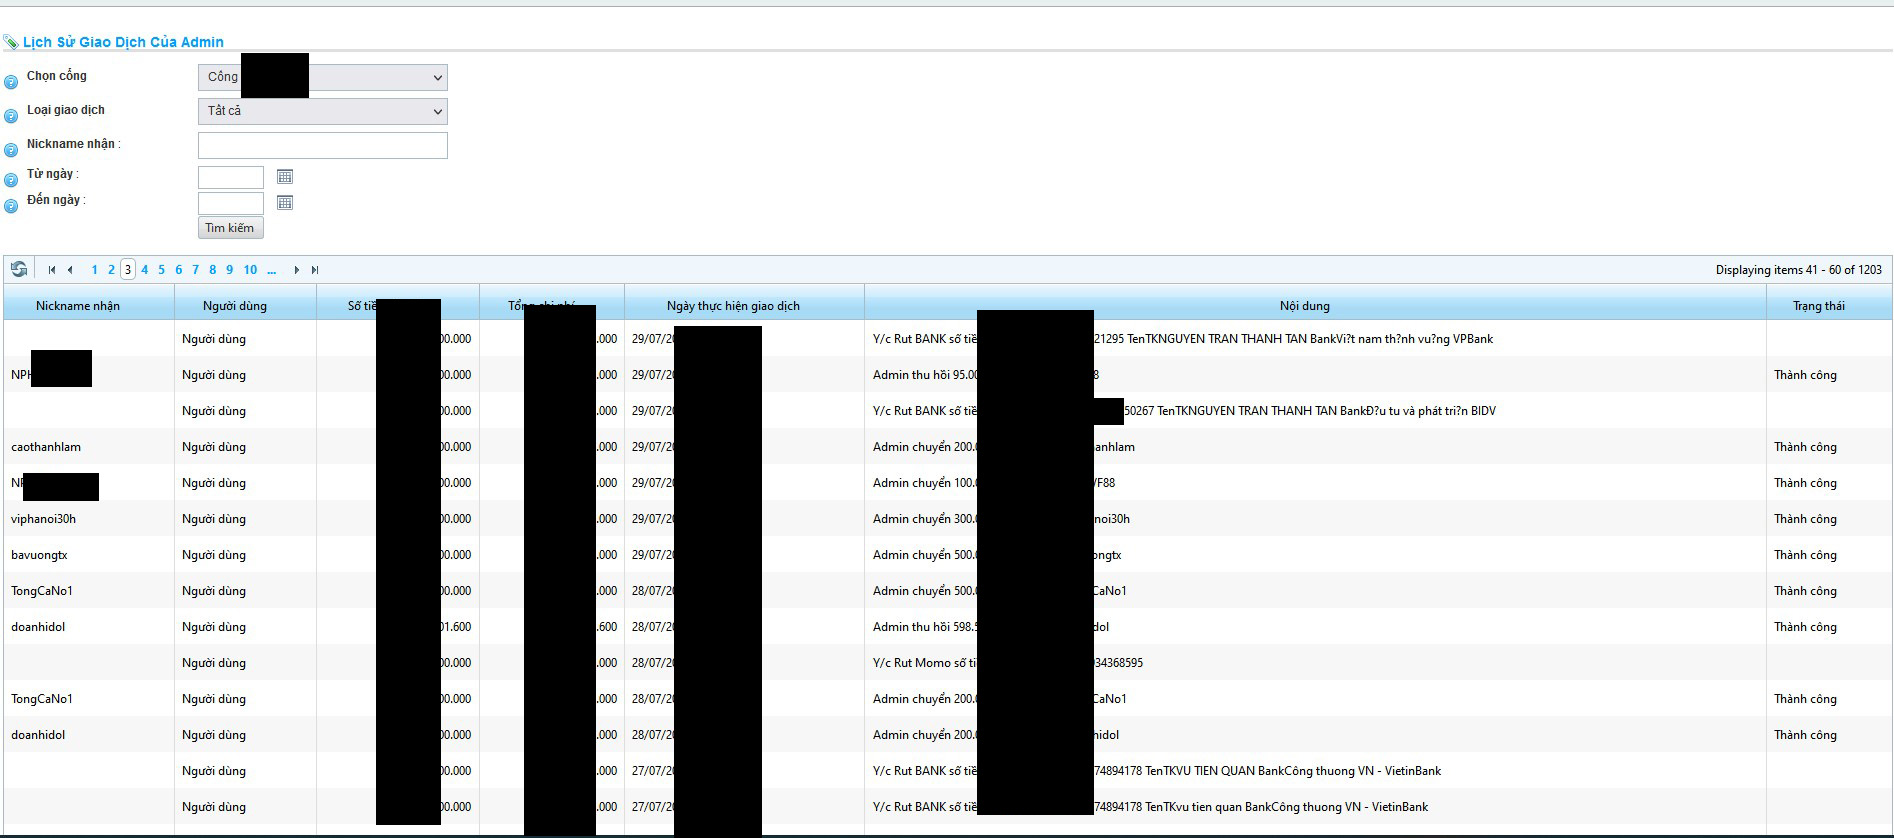1894x838 pixels.
Task: Sort by Trạng thái column header
Action: pyautogui.click(x=1819, y=306)
